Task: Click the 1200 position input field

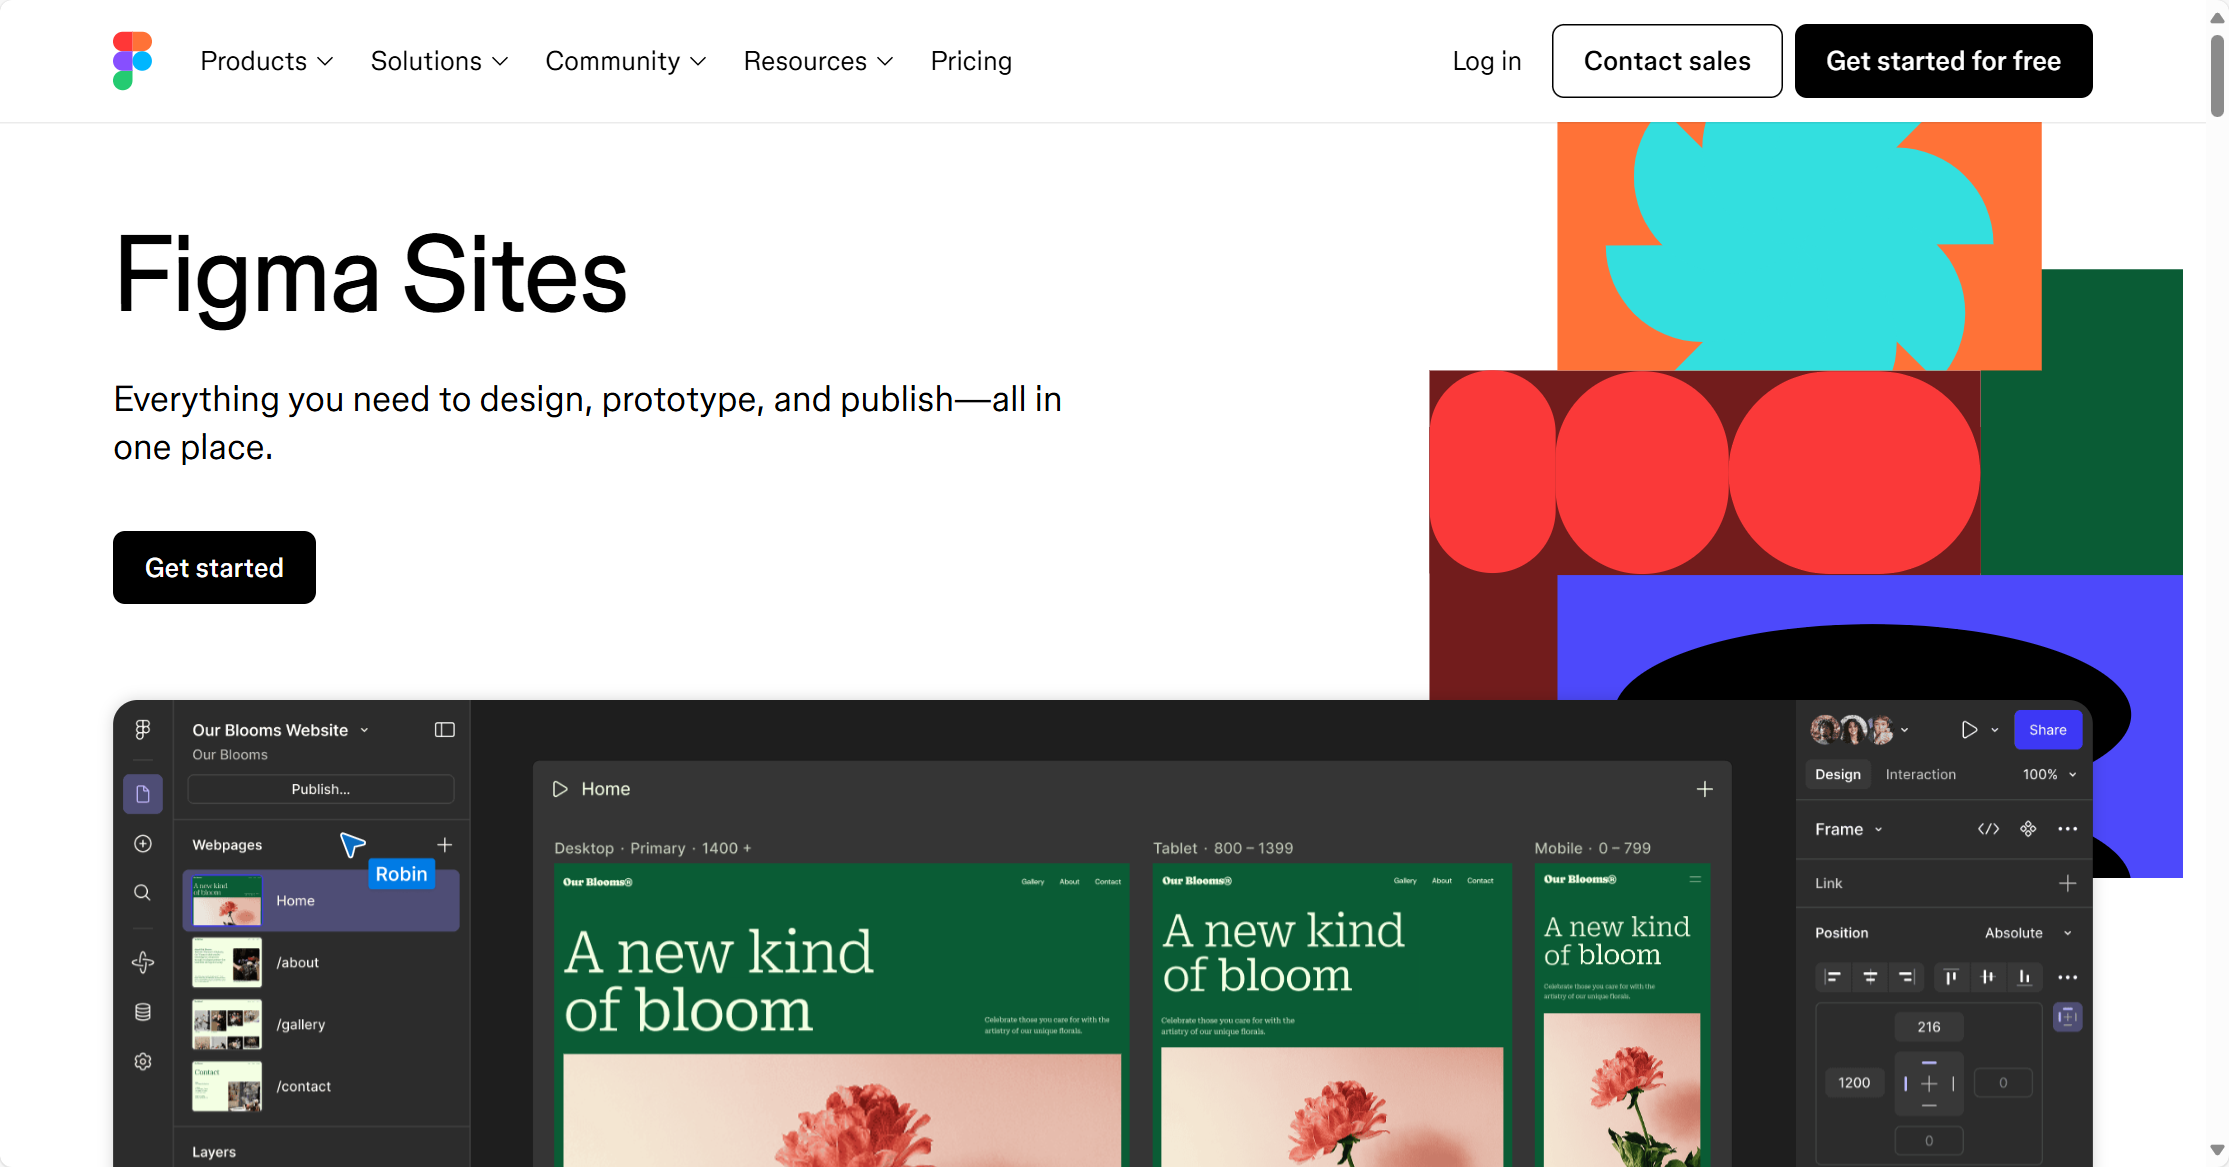Action: 1853,1083
